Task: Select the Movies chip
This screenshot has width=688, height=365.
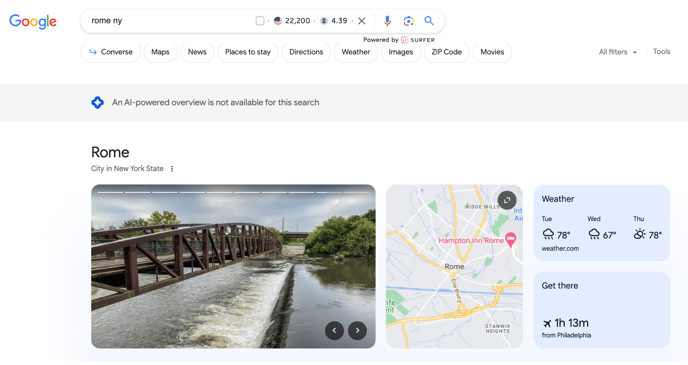Action: pos(492,52)
